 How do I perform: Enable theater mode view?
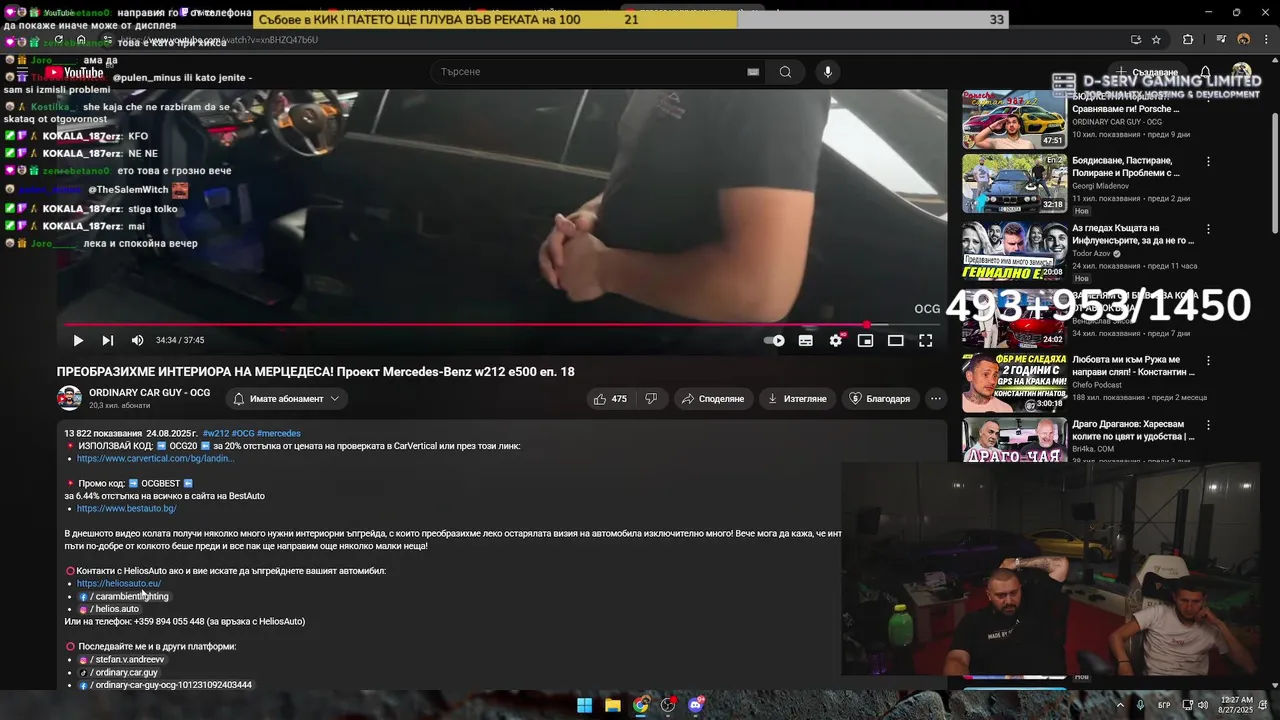click(896, 340)
